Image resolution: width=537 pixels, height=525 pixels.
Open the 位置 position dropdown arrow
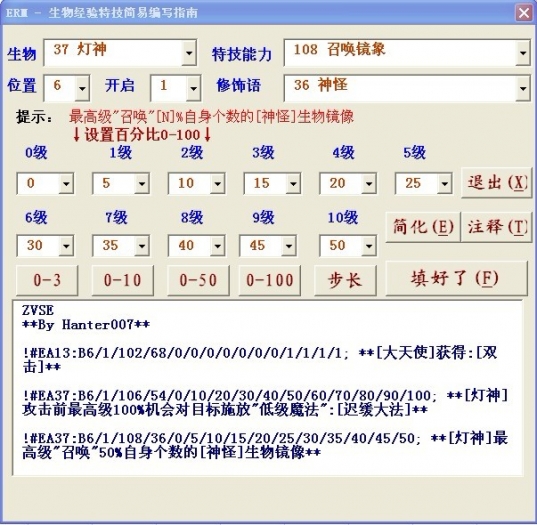(x=82, y=88)
